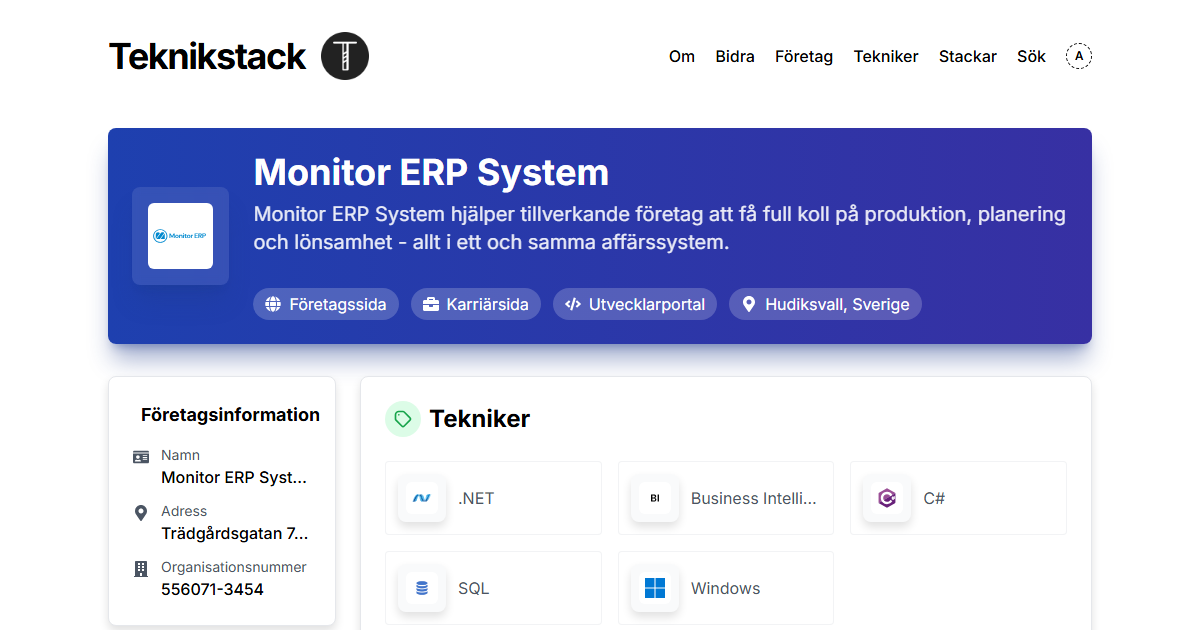1200x630 pixels.
Task: Go to Företag in the navigation
Action: pos(804,57)
